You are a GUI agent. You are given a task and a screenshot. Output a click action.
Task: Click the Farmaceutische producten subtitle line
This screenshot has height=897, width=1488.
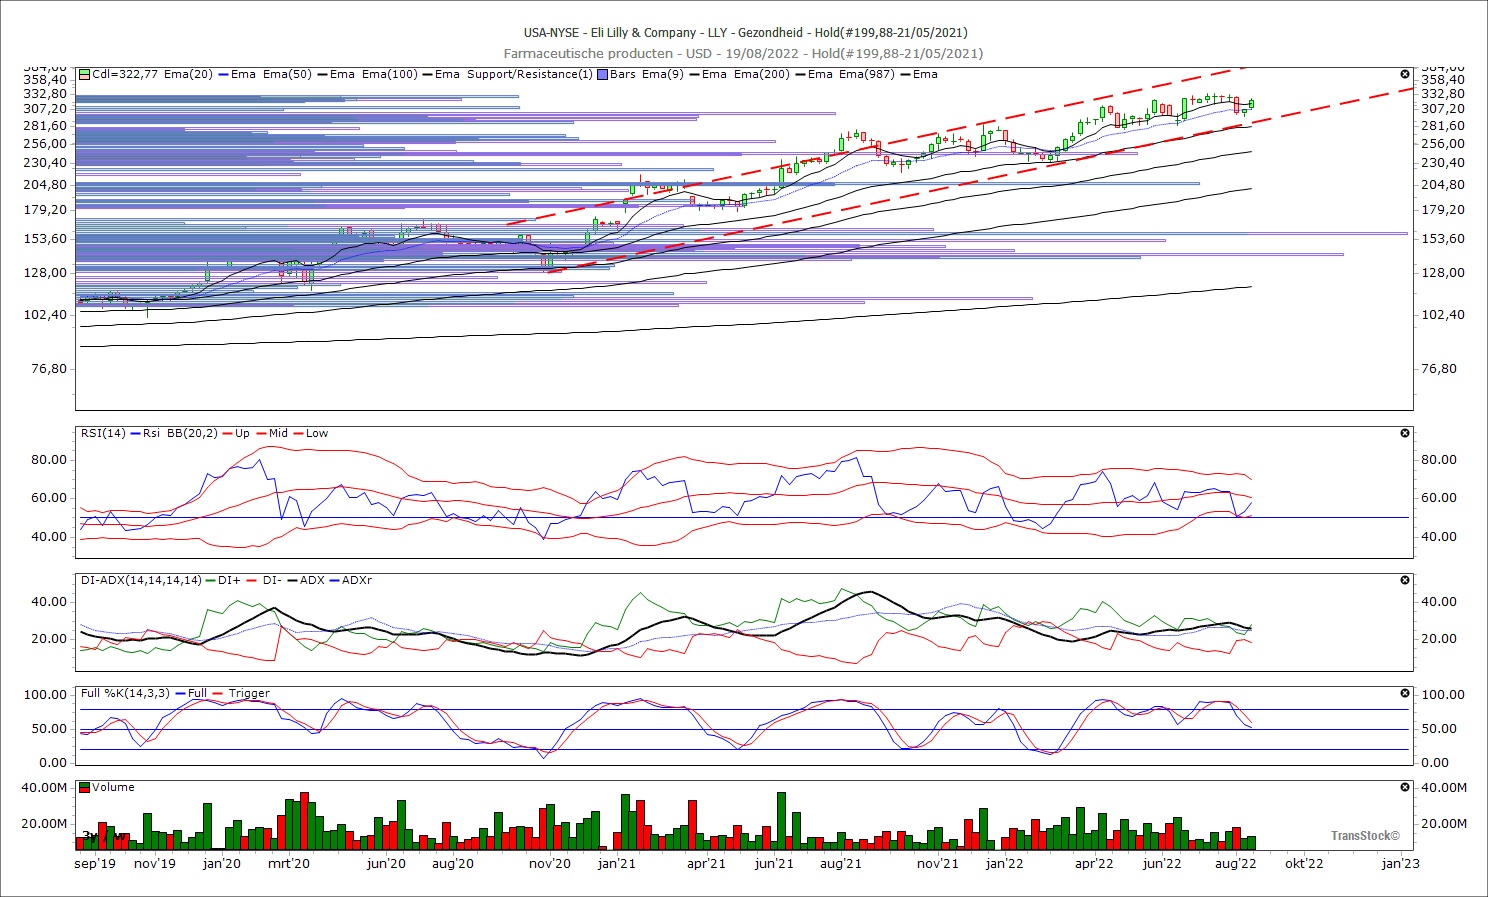[x=743, y=53]
